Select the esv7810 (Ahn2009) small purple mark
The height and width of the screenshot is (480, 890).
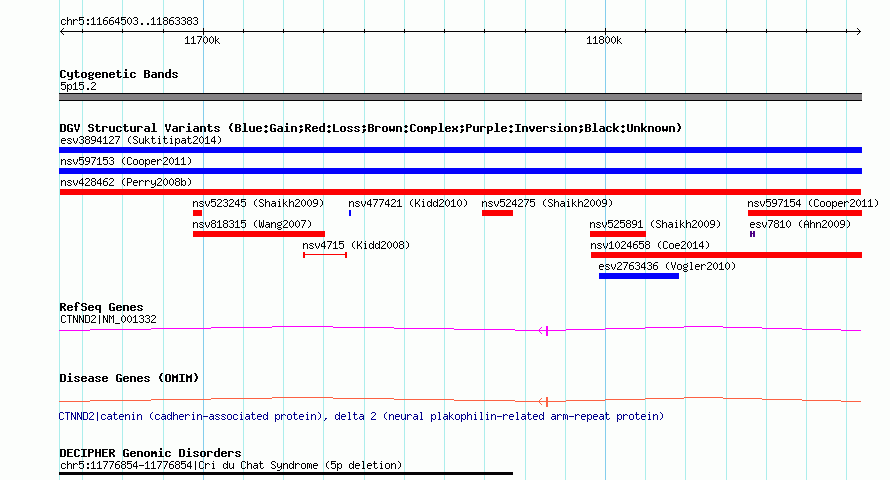(x=752, y=234)
